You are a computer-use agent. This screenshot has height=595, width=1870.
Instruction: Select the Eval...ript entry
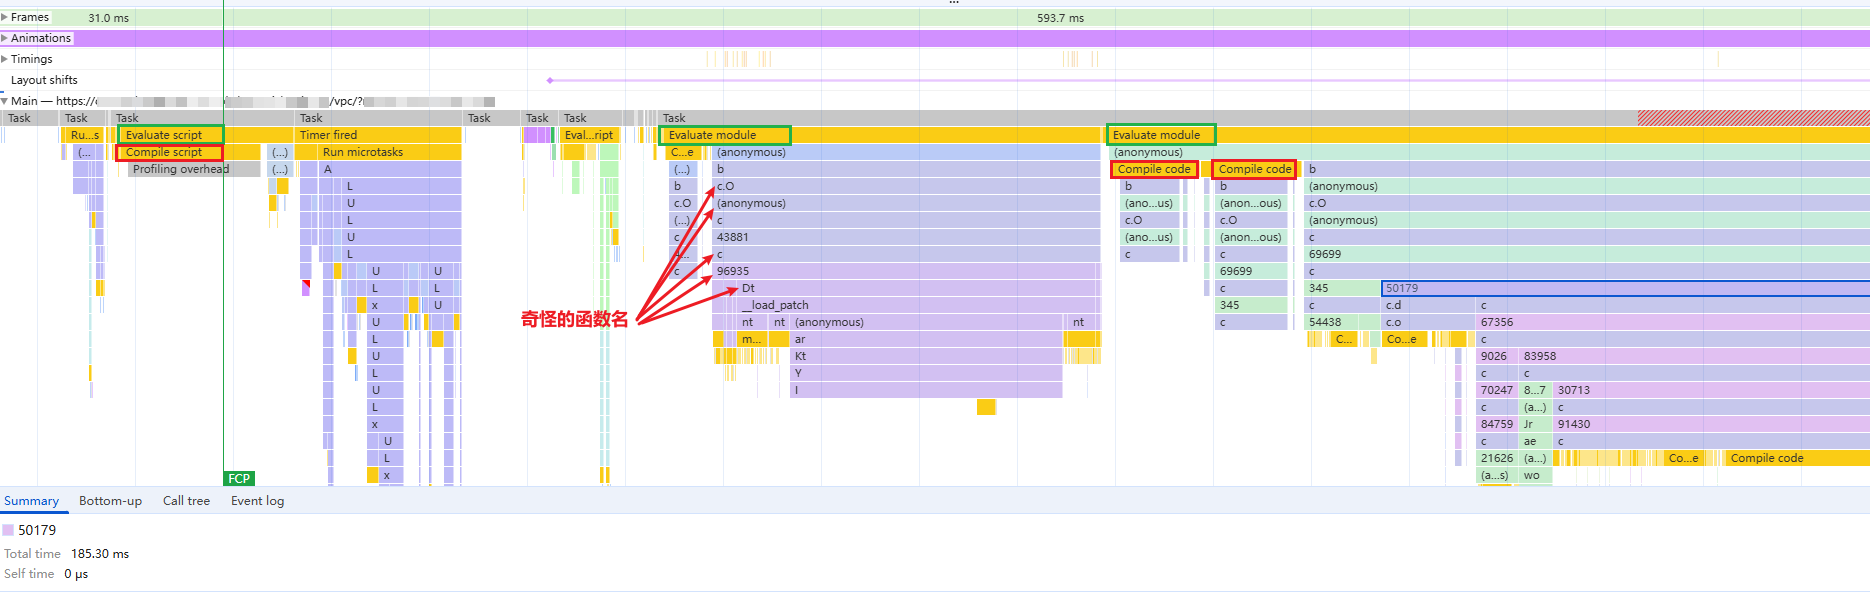point(589,135)
